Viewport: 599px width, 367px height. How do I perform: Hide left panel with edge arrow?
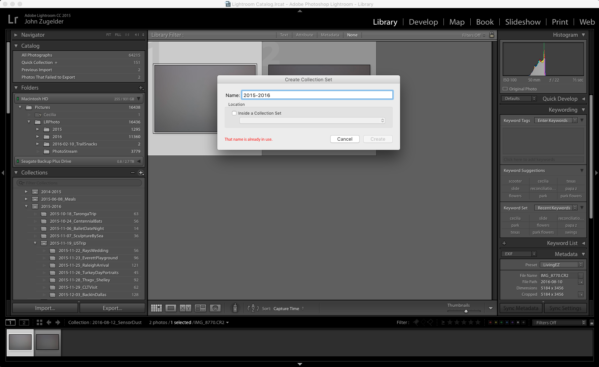[x=3, y=173]
